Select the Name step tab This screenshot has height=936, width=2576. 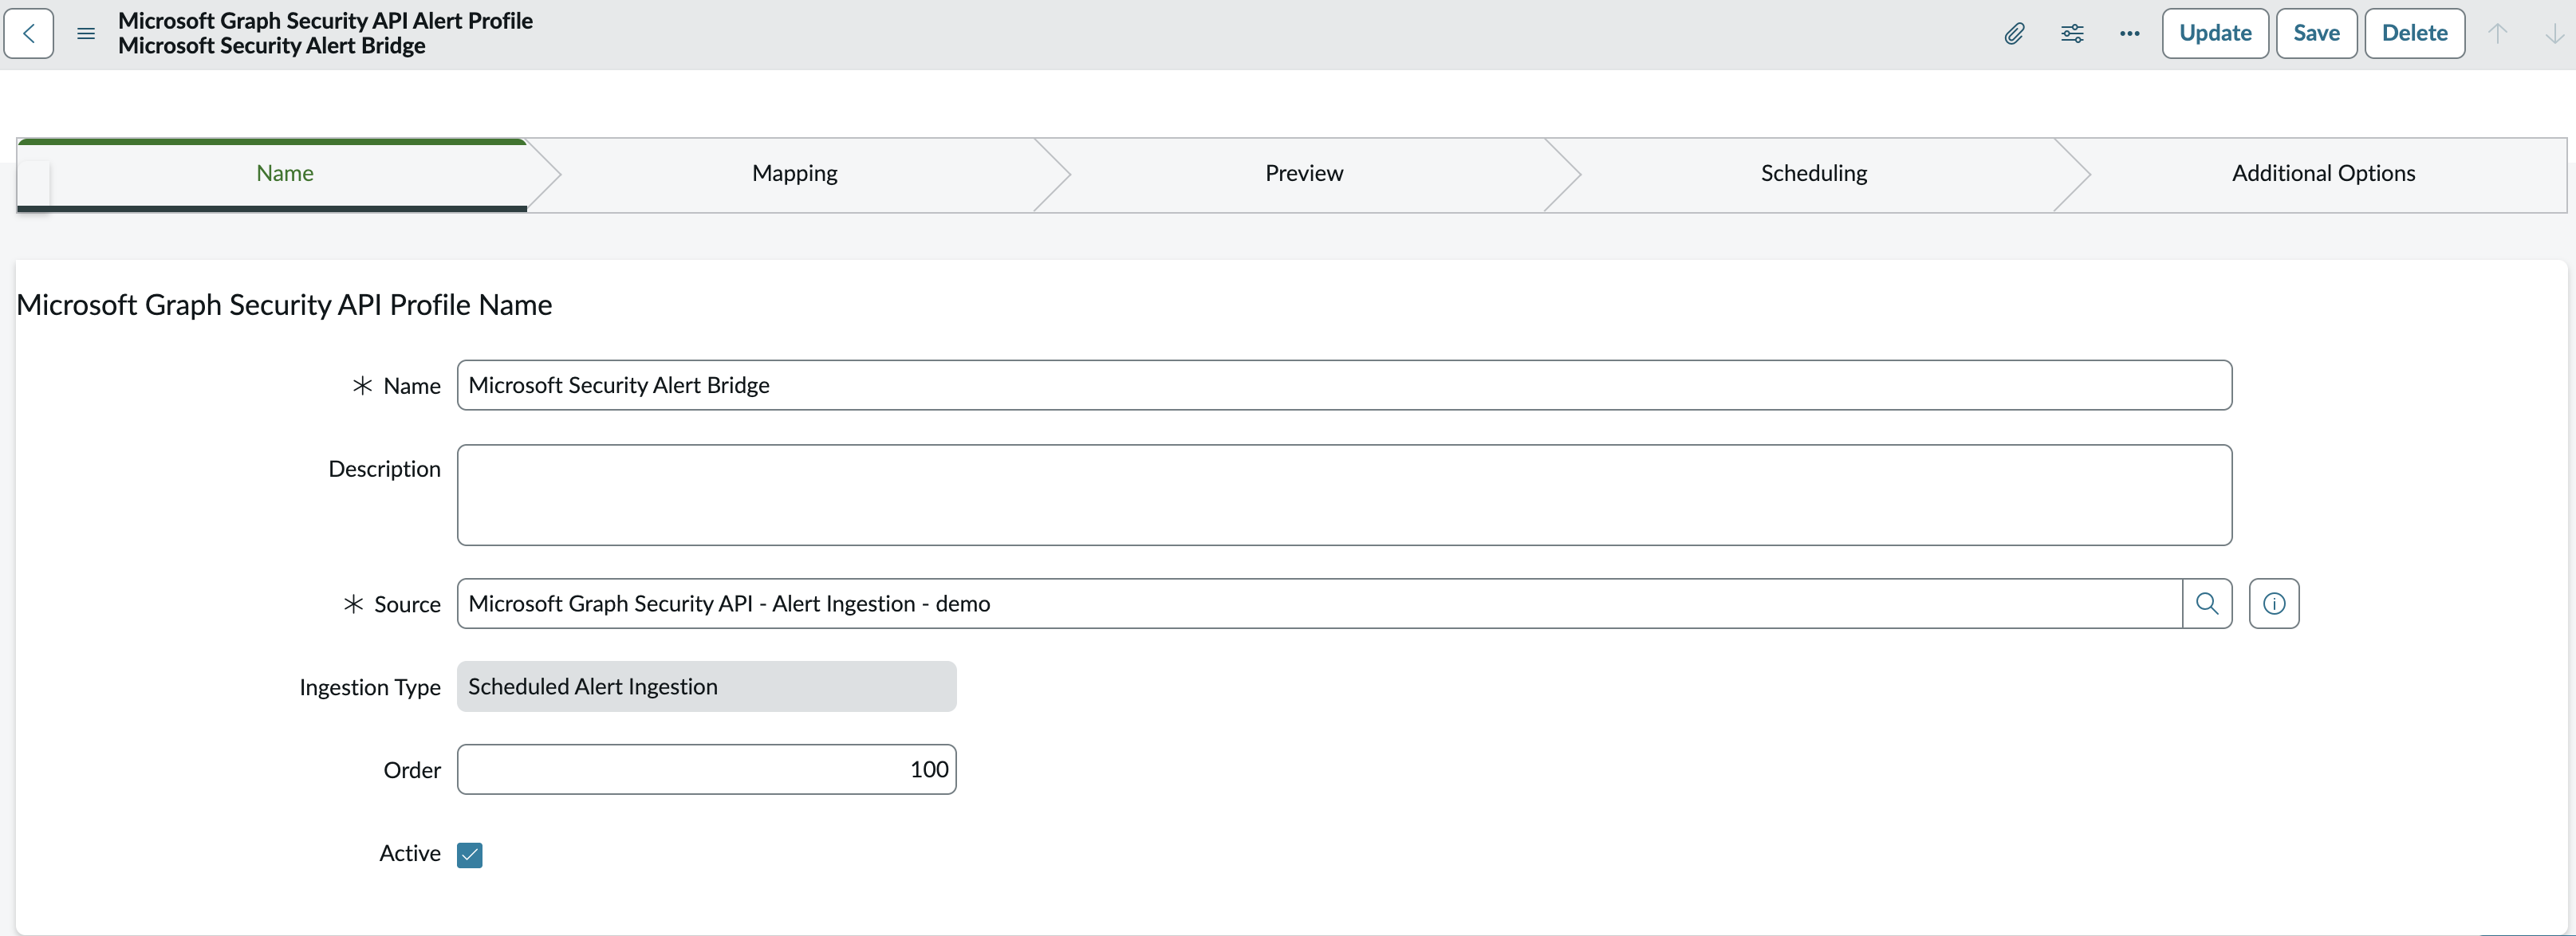(285, 173)
